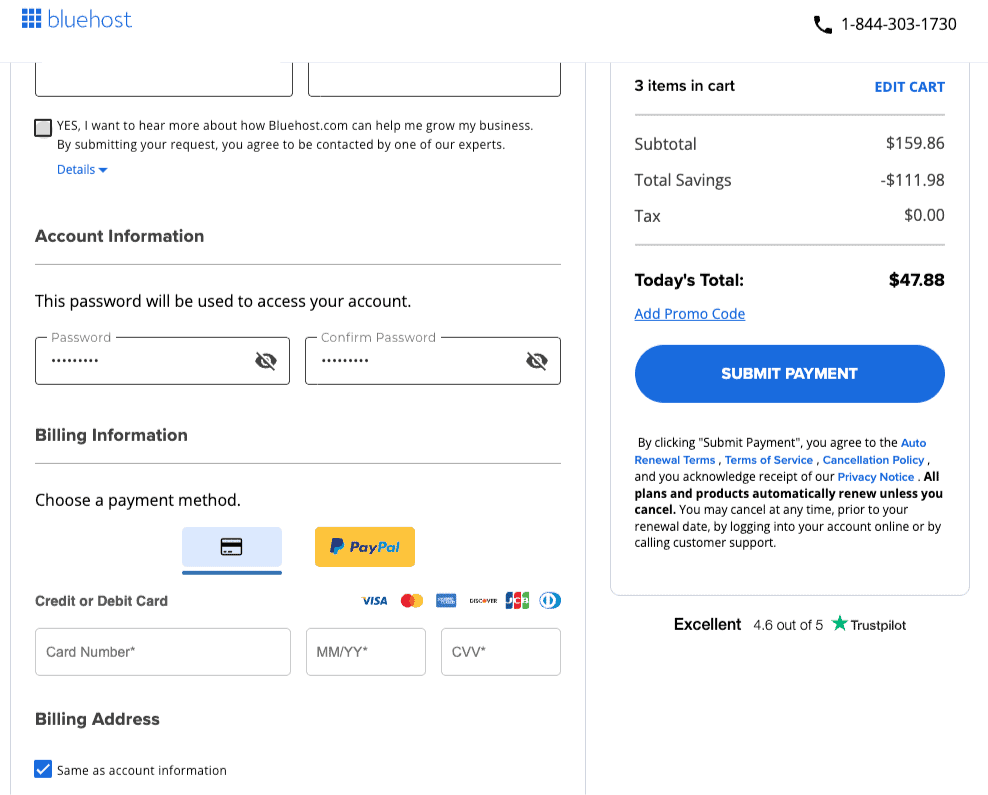Screen dimensions: 988x795
Task: Focus the Card Number field
Action: point(163,652)
